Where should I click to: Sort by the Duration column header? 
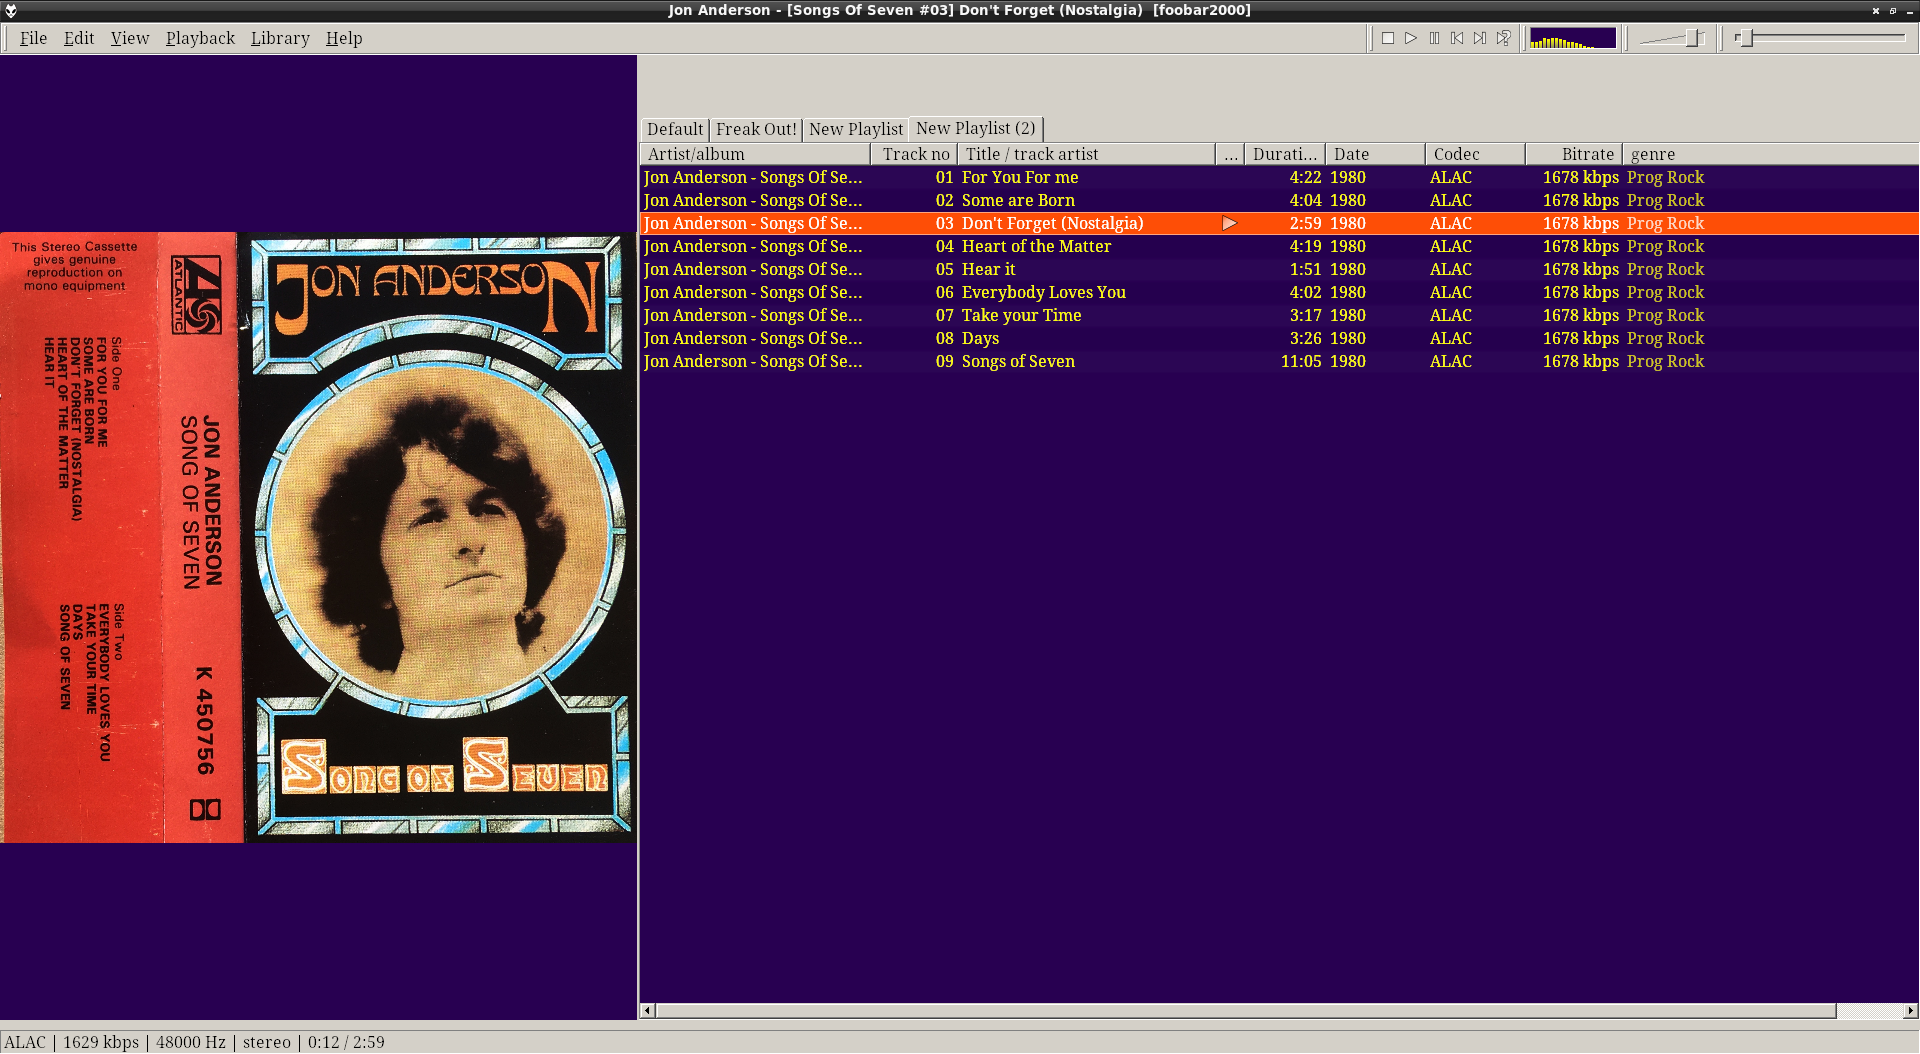(1285, 154)
